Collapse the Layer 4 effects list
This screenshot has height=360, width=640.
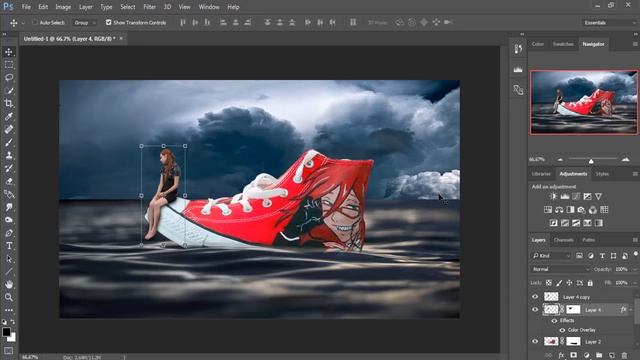click(x=631, y=310)
